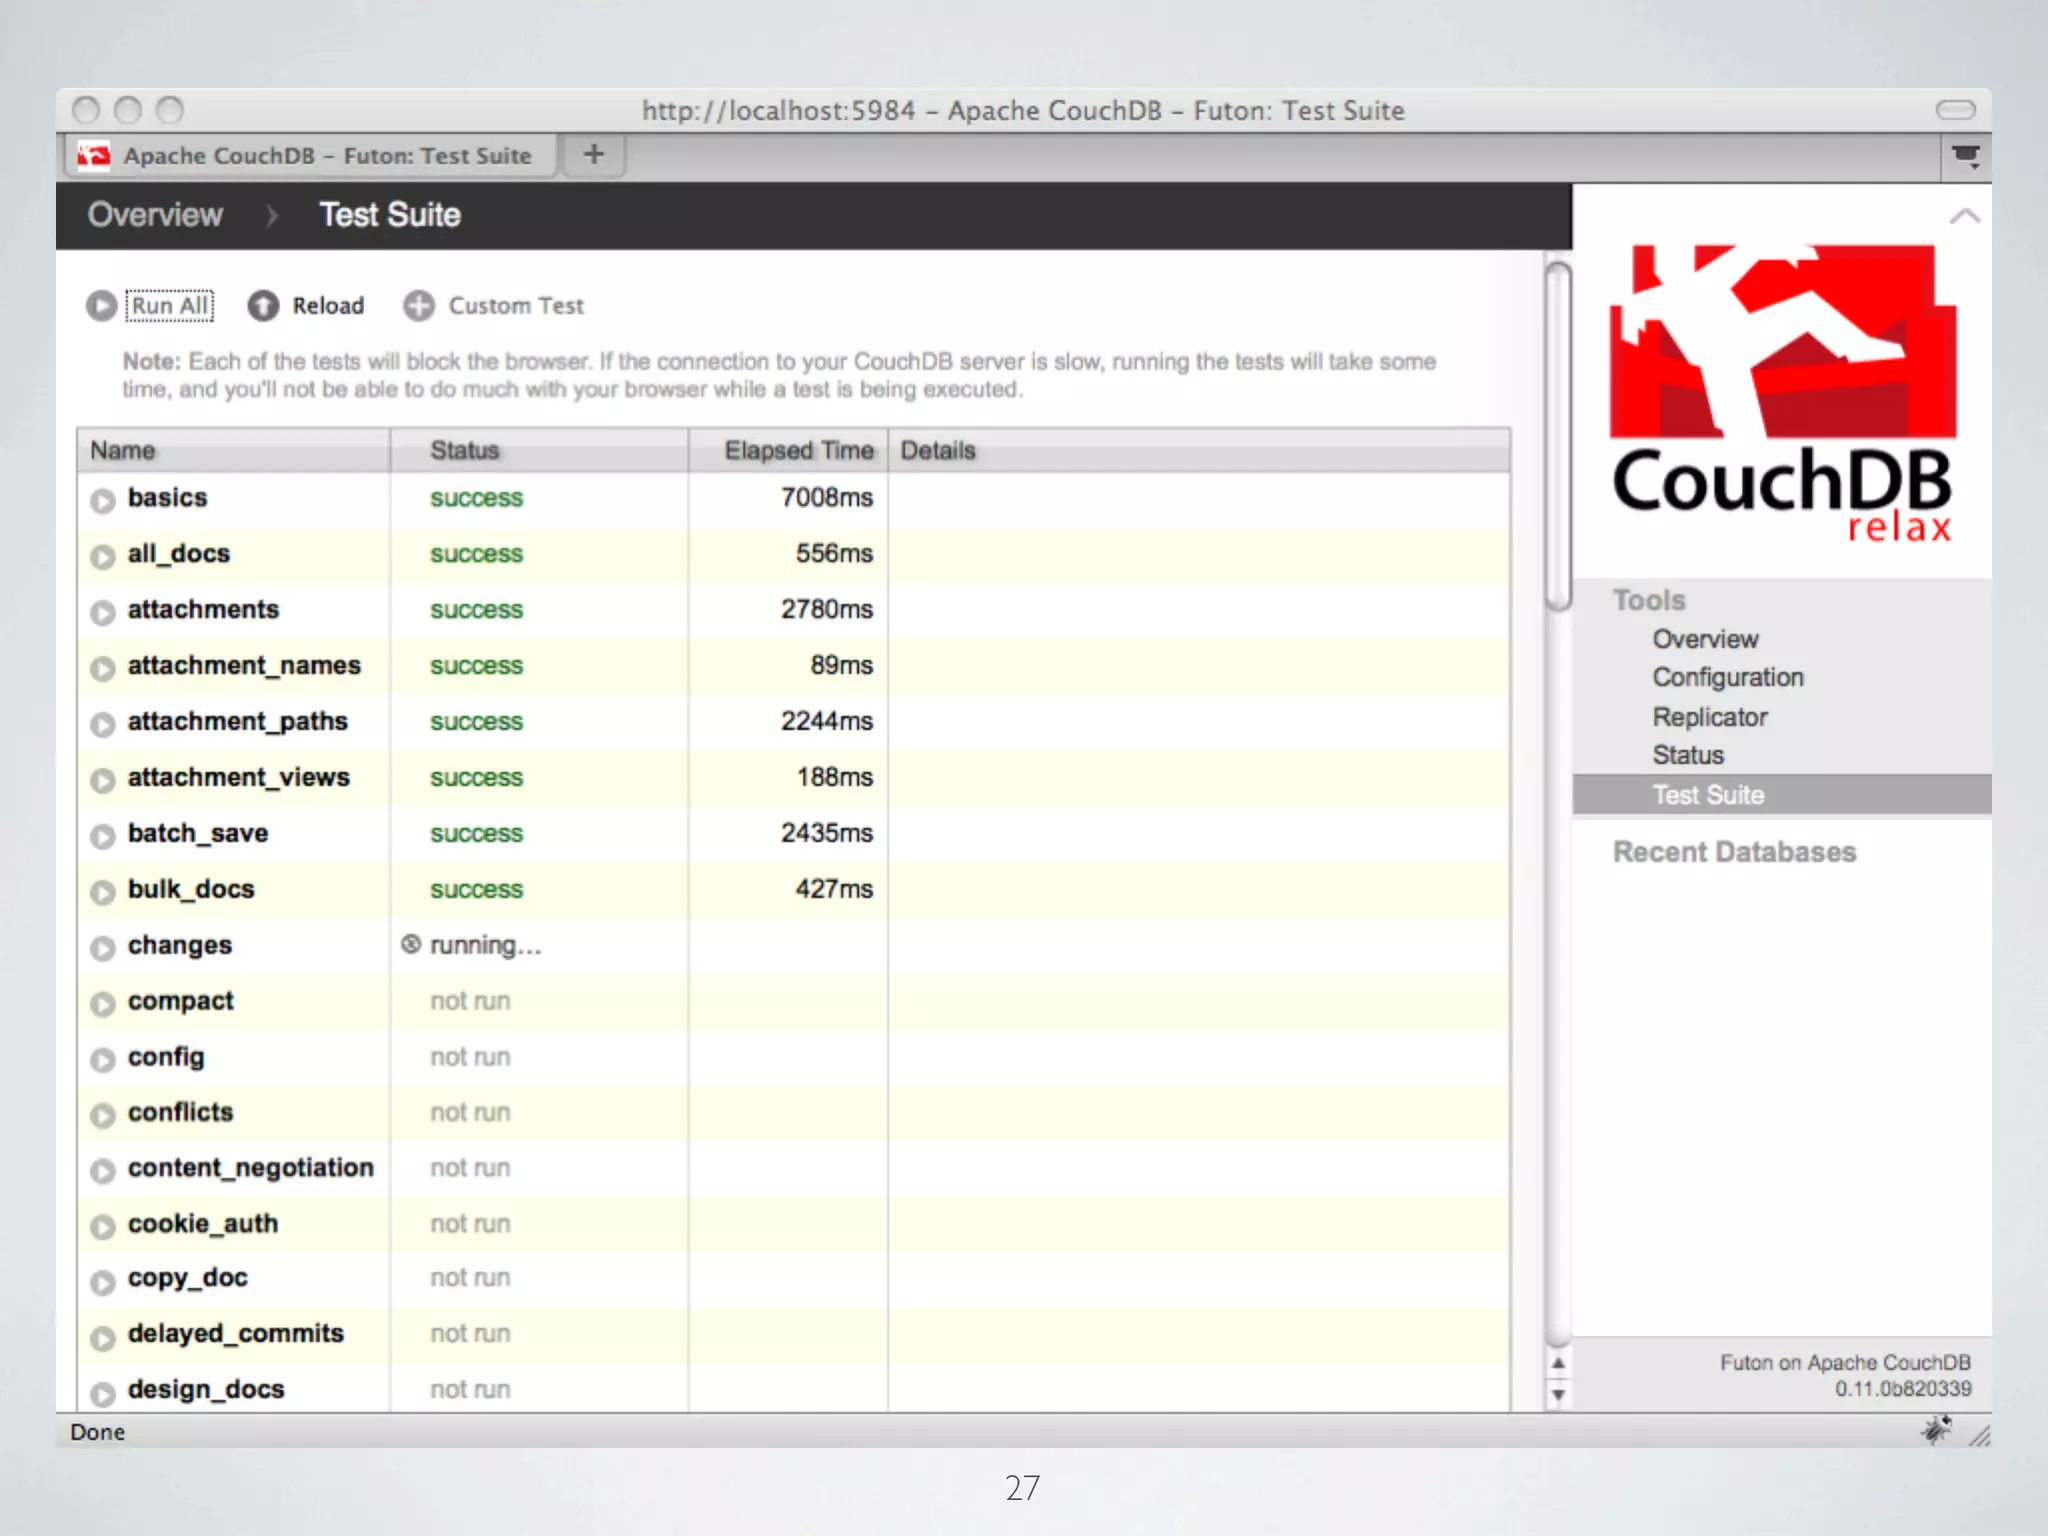
Task: Open Replicator in Tools sidebar
Action: tap(1709, 717)
